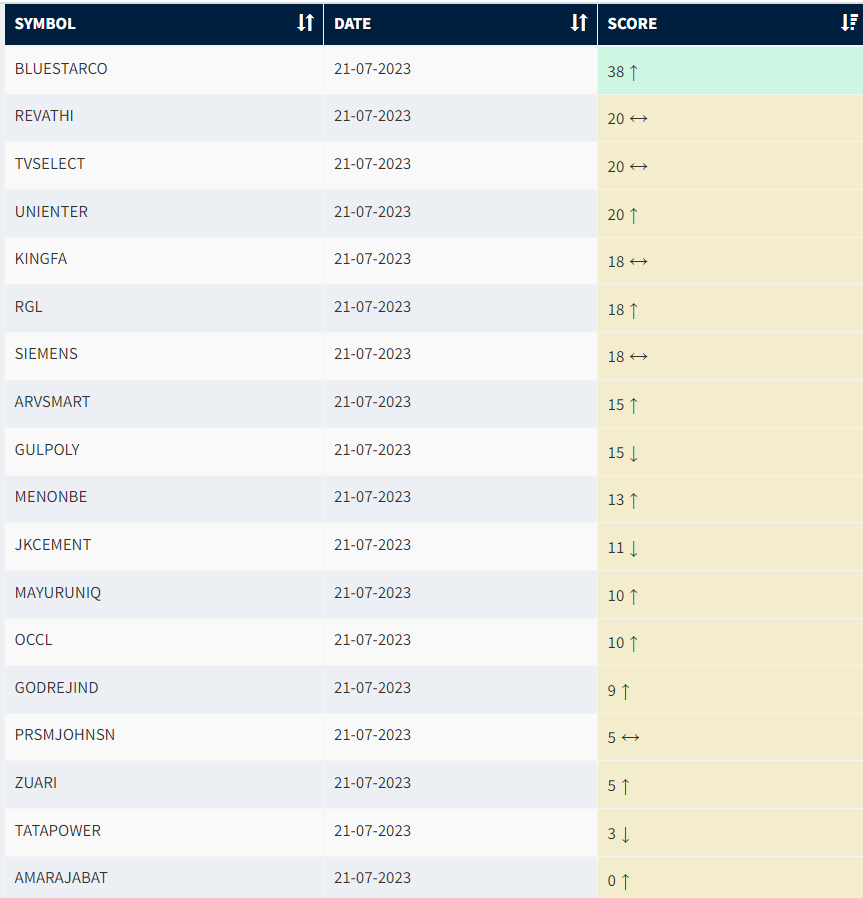Select the ZUARI symbol cell
Screen dimensions: 863x898
164,783
